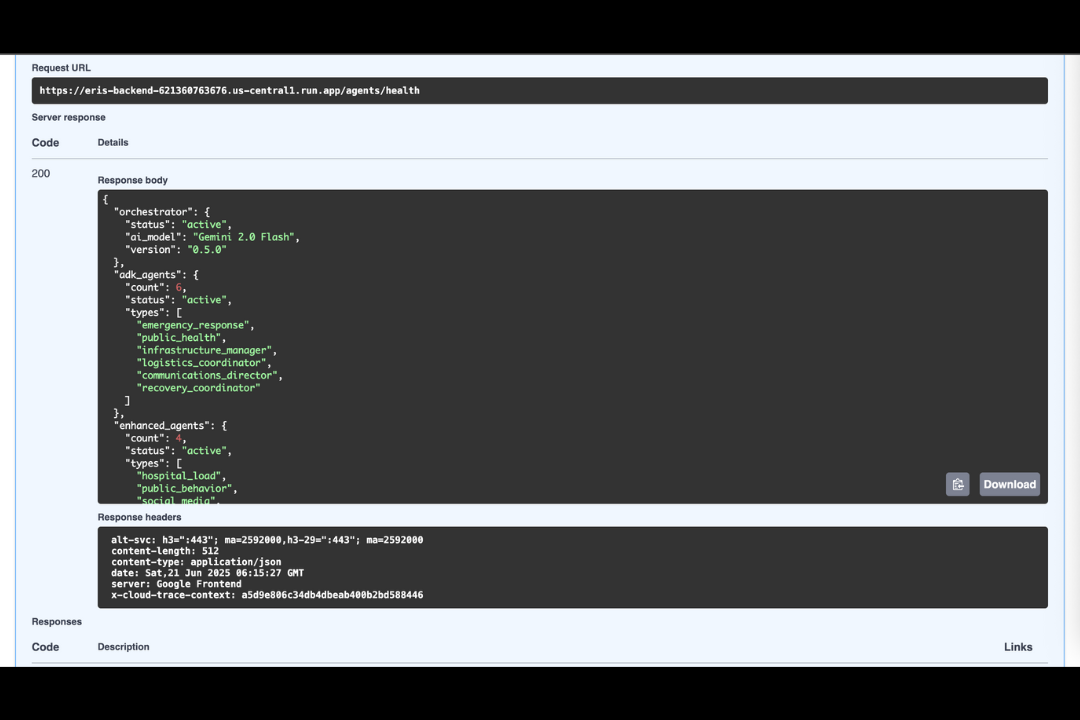1080x720 pixels.
Task: Click "public_behavior" enhanced agent type
Action: pos(184,488)
